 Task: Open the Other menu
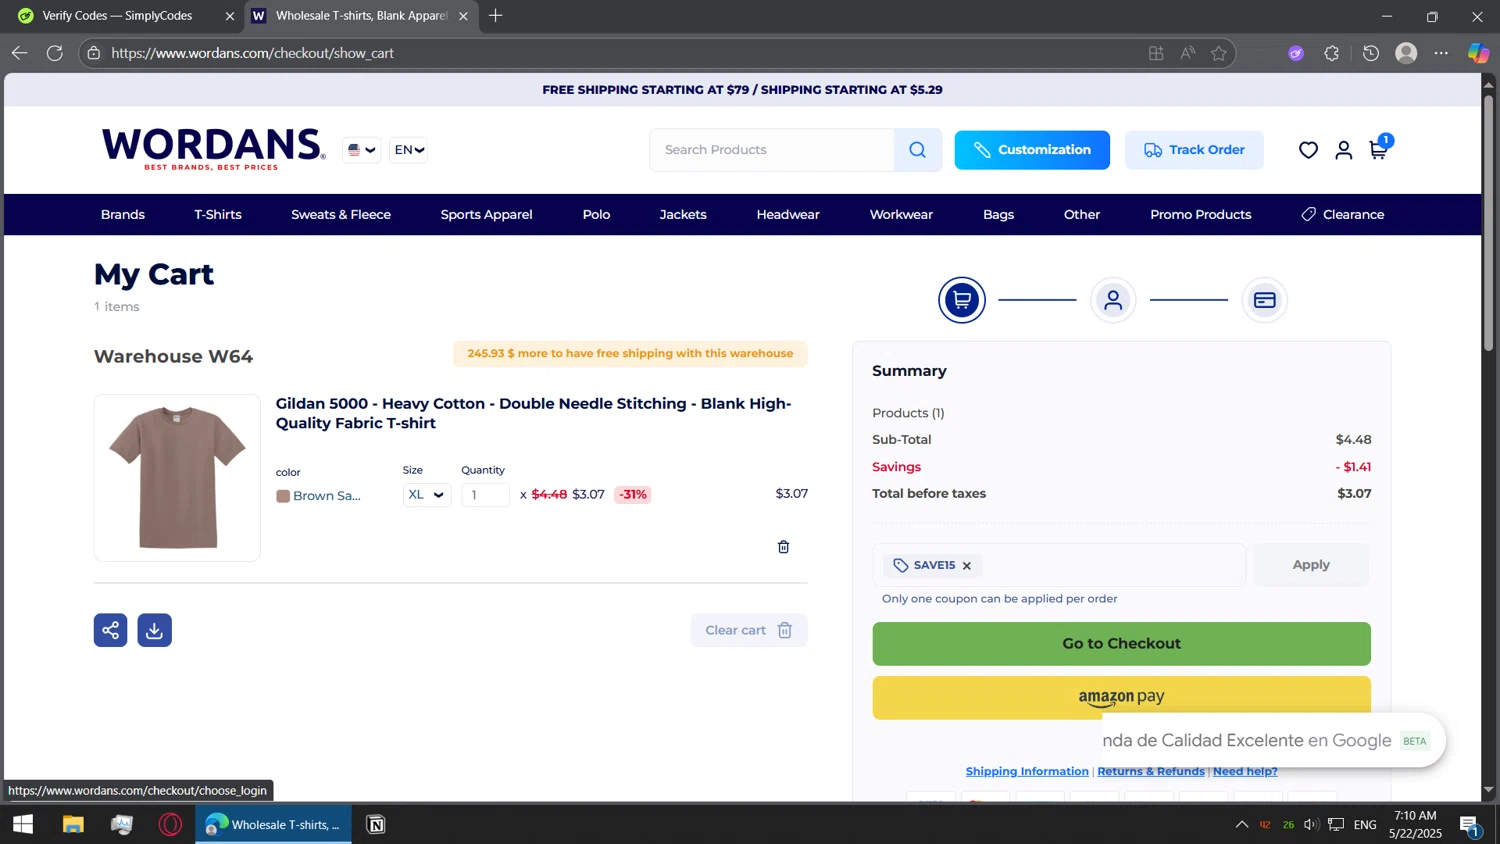[x=1082, y=215]
